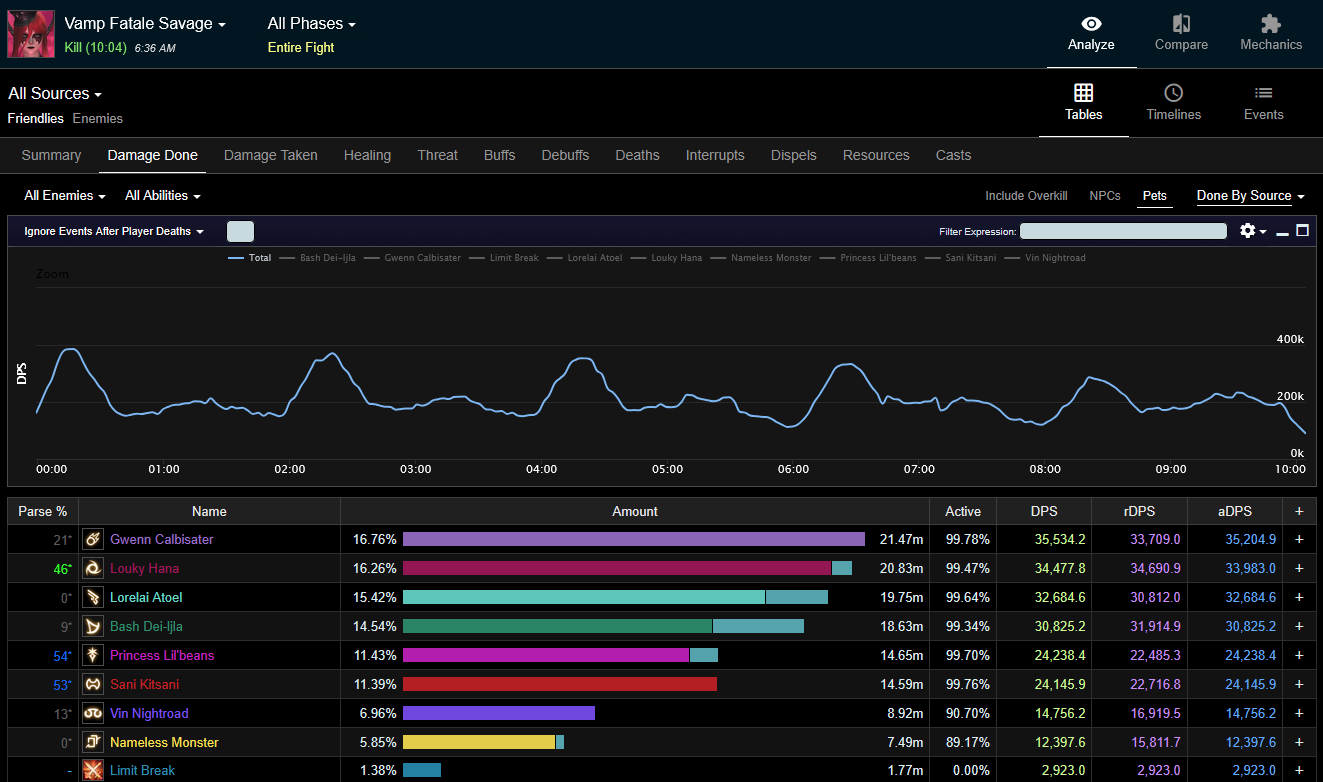Open the Compare view

(x=1181, y=34)
